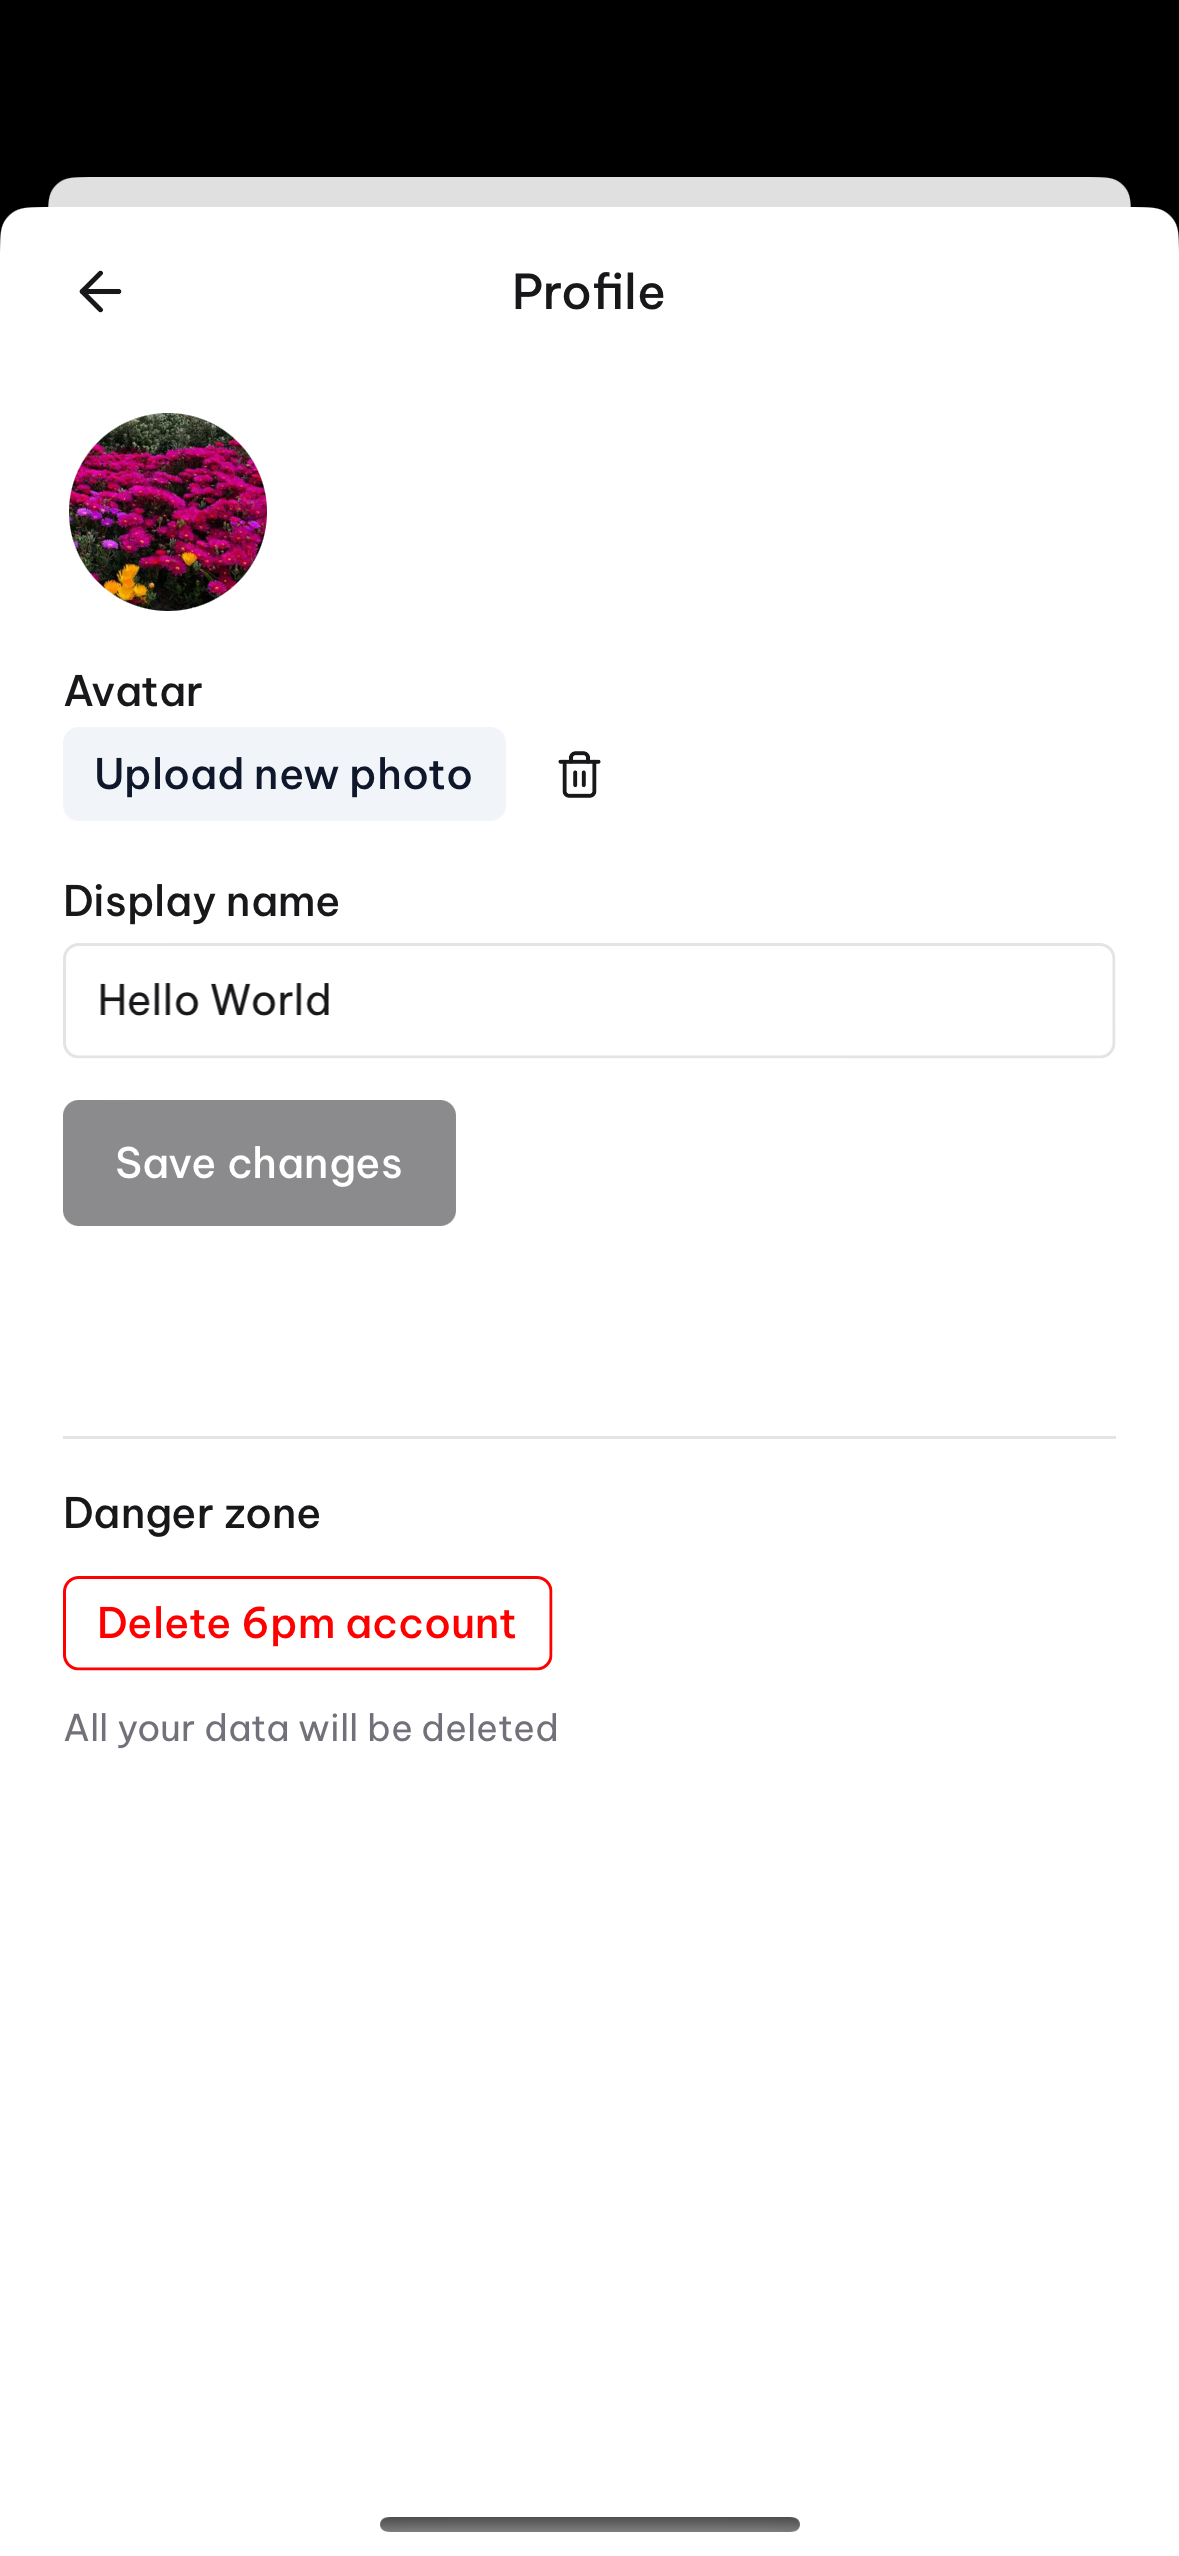1179x2556 pixels.
Task: Click the trash icon to remove avatar
Action: point(579,774)
